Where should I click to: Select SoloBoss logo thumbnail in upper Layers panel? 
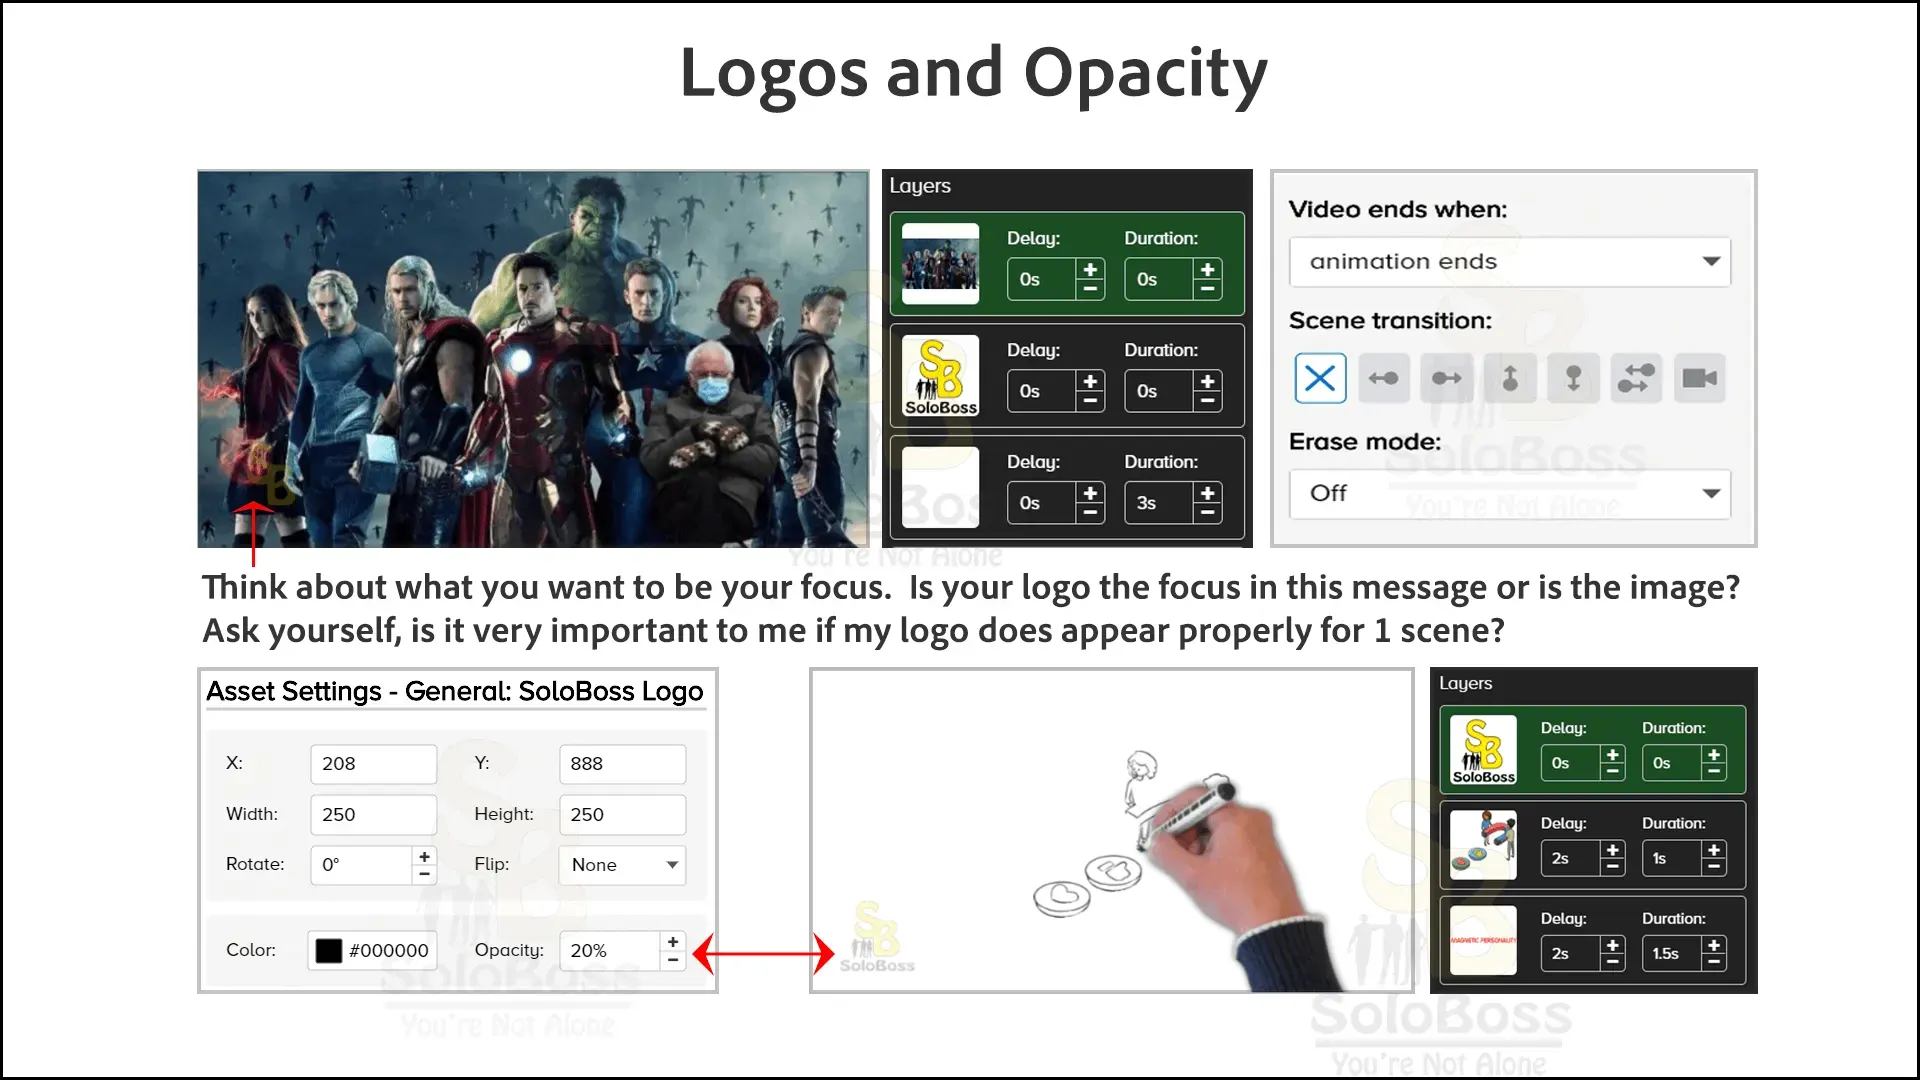point(940,376)
